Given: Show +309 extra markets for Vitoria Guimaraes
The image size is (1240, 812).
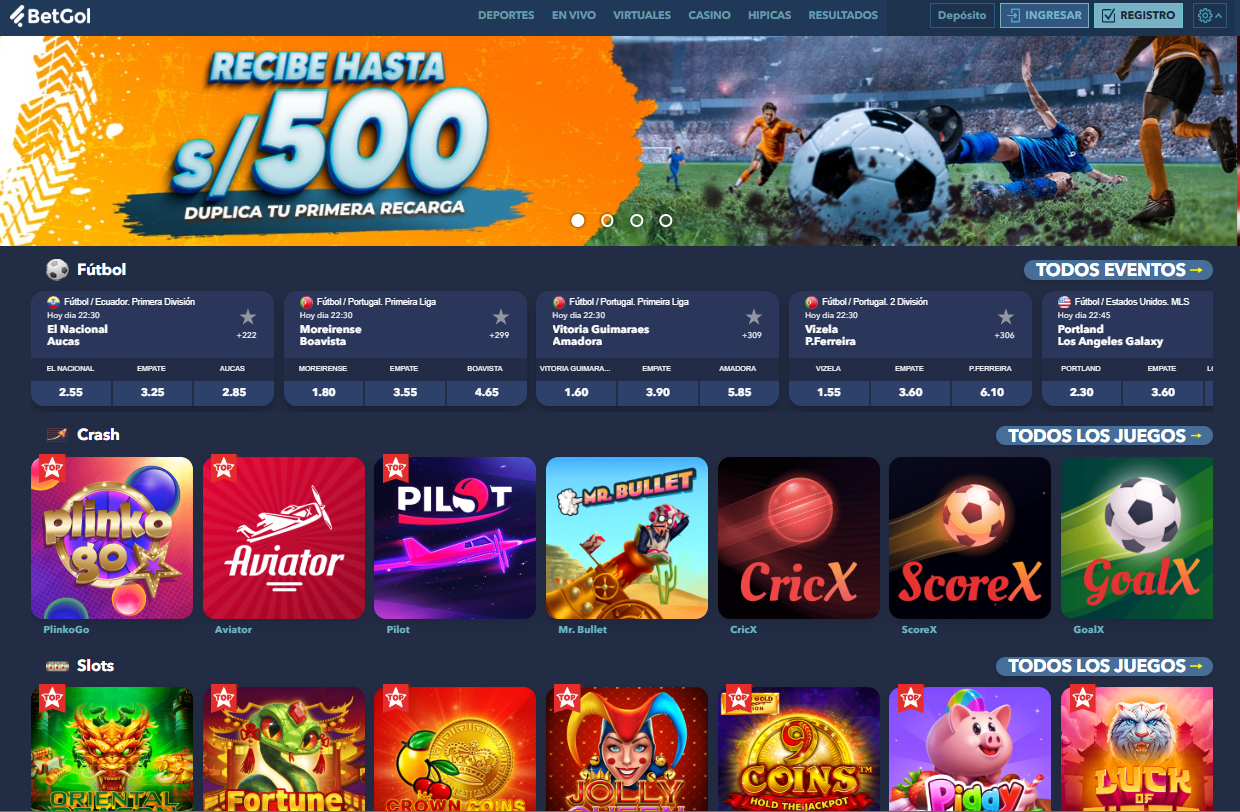Looking at the screenshot, I should 752,335.
